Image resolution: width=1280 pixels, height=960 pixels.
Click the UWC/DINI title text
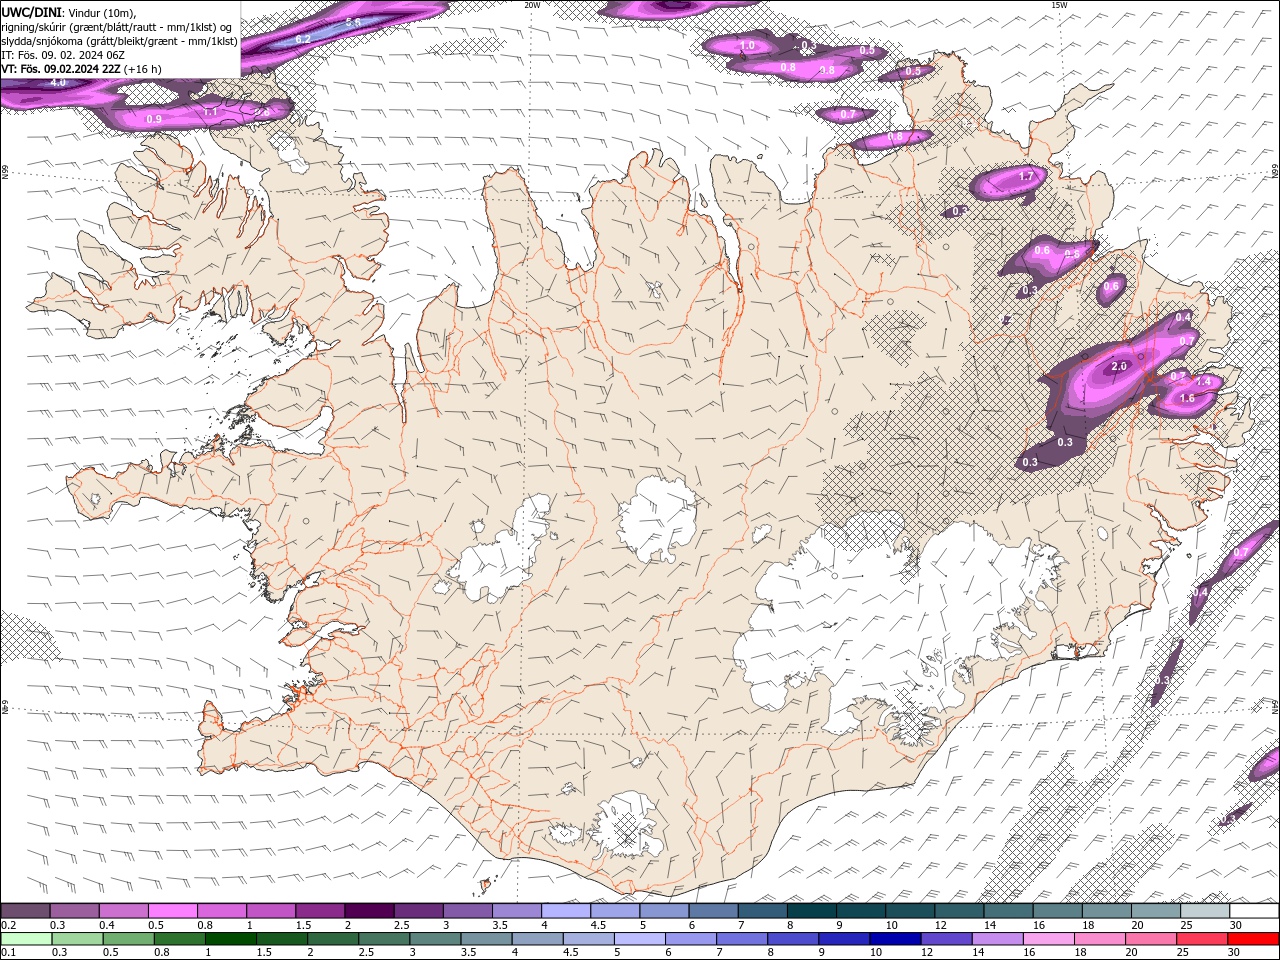[30, 12]
